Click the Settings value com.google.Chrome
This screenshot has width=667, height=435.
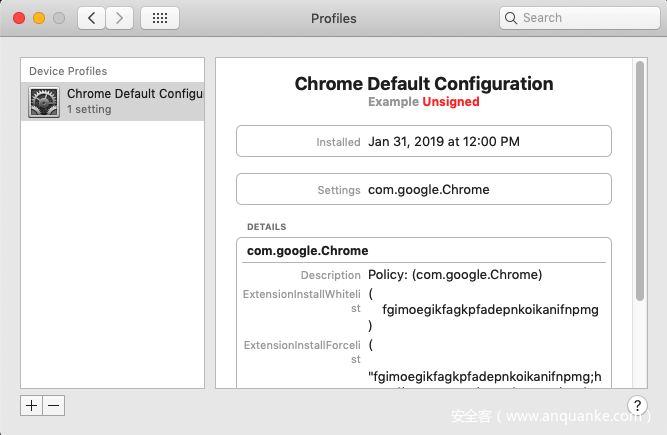coord(428,190)
